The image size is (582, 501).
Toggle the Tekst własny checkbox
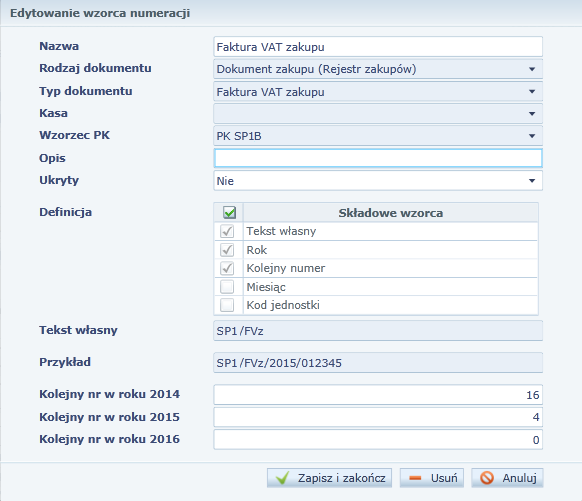[227, 231]
